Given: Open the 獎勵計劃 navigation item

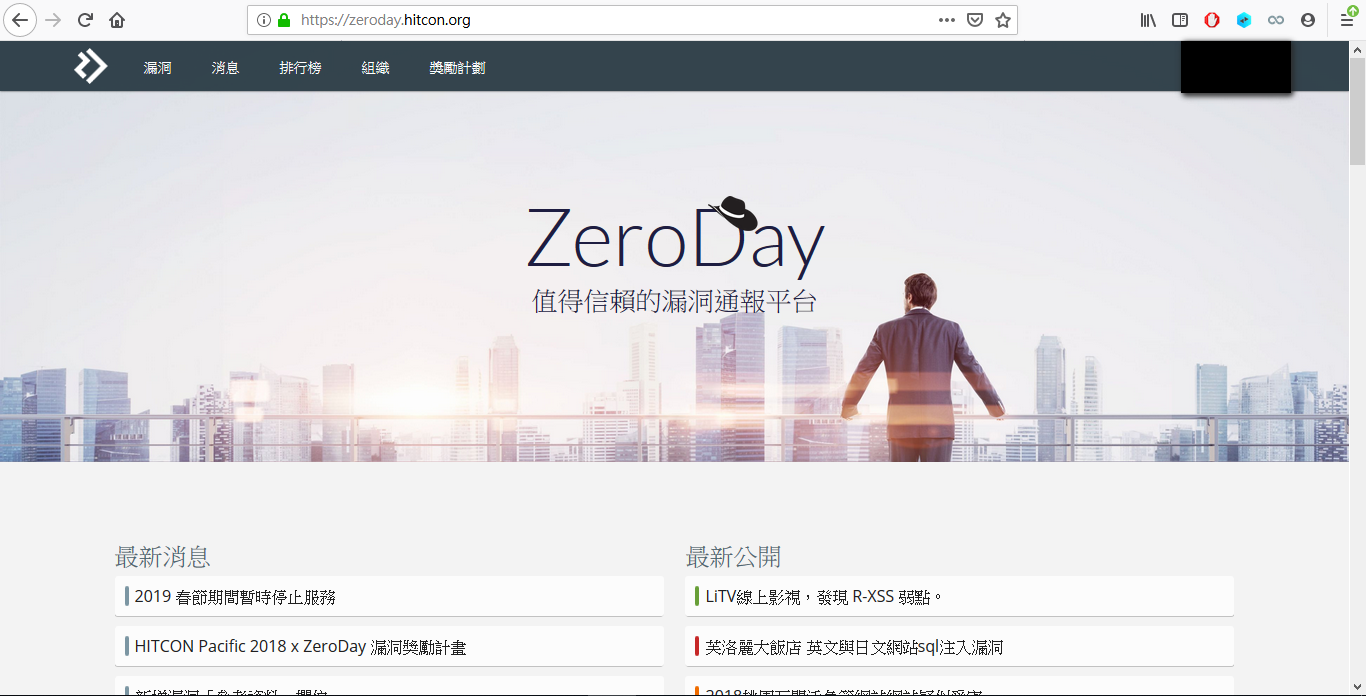Looking at the screenshot, I should point(458,68).
